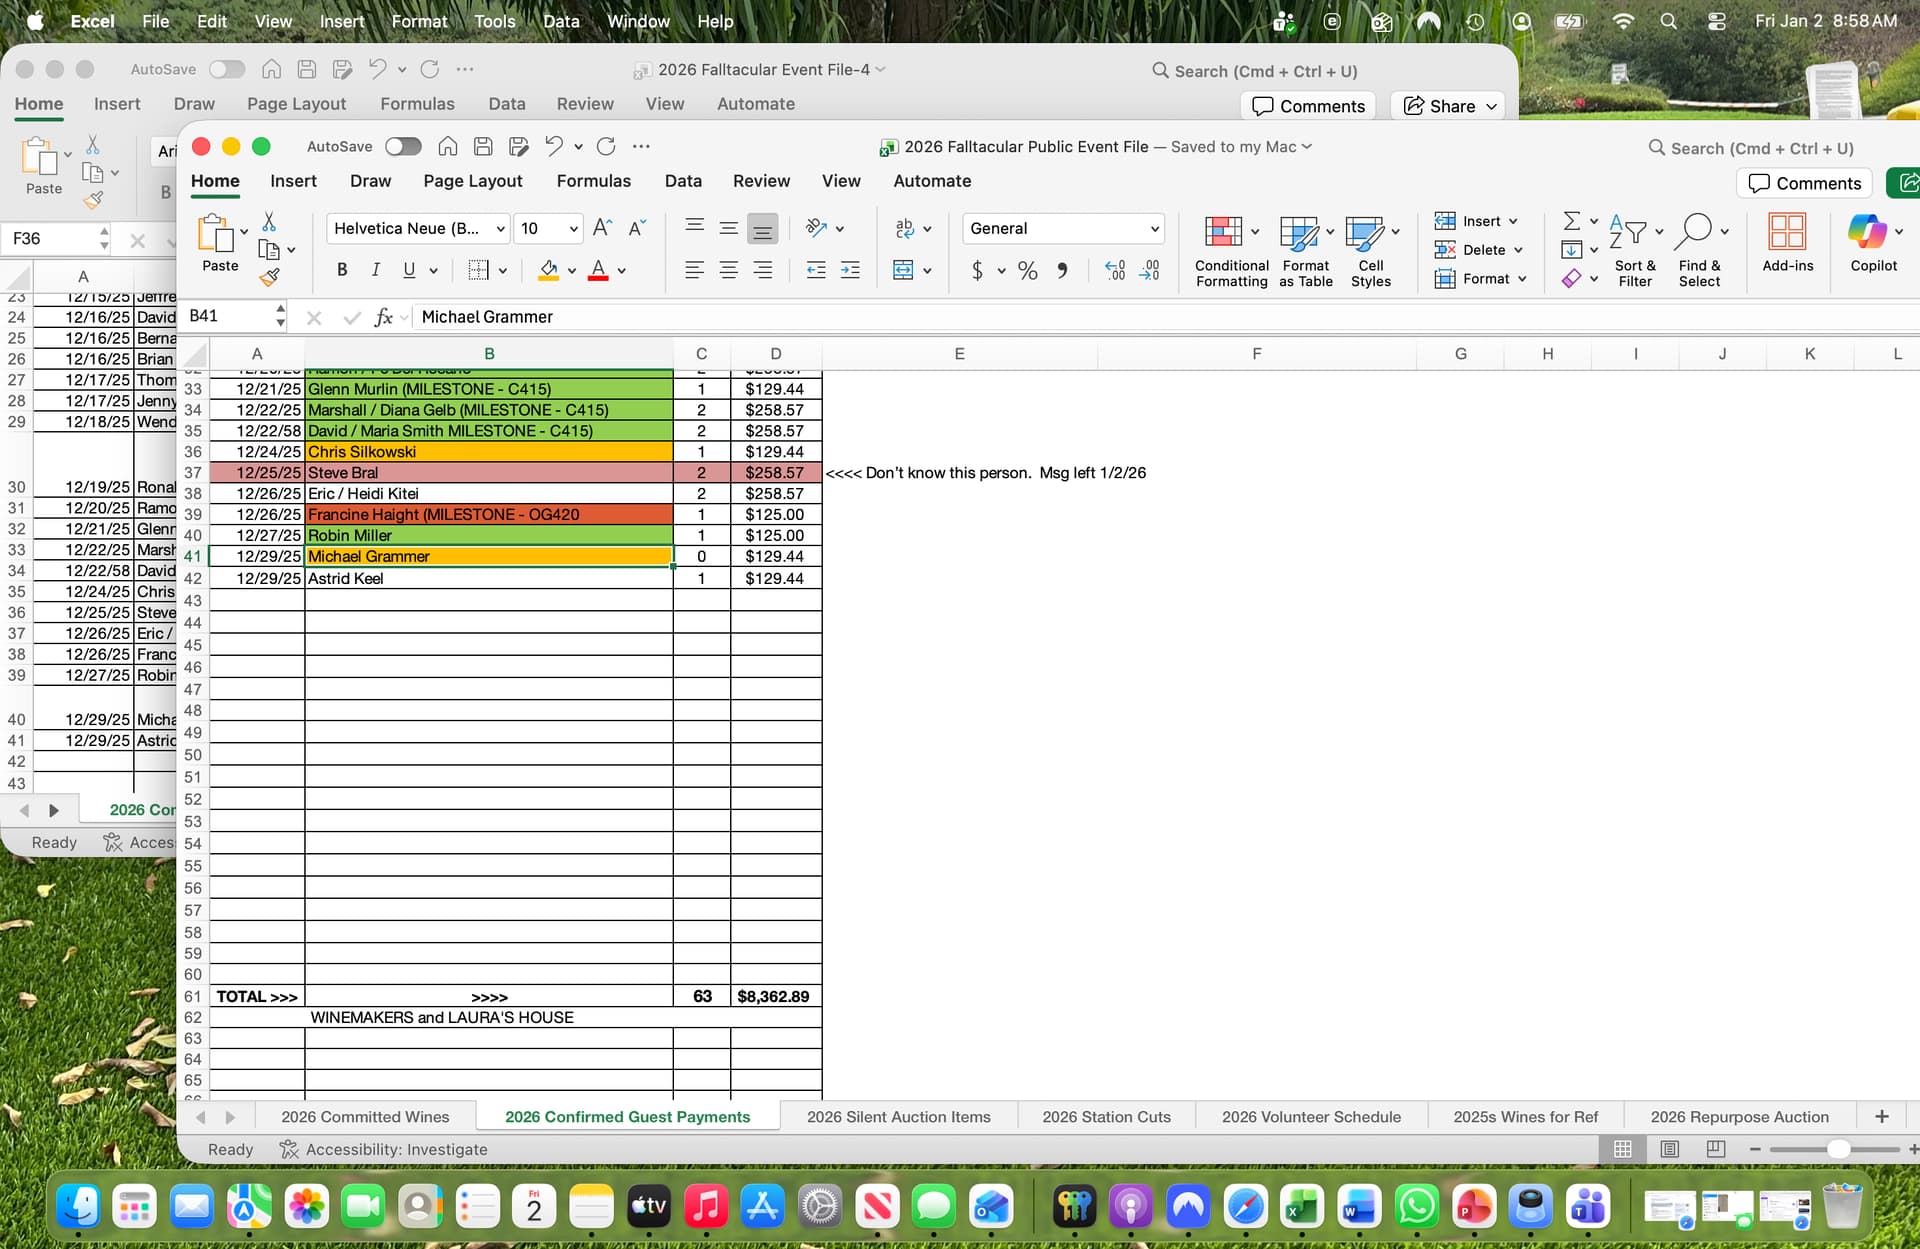Switch to Page Layout view in the status bar
Image resolution: width=1920 pixels, height=1249 pixels.
(1669, 1149)
